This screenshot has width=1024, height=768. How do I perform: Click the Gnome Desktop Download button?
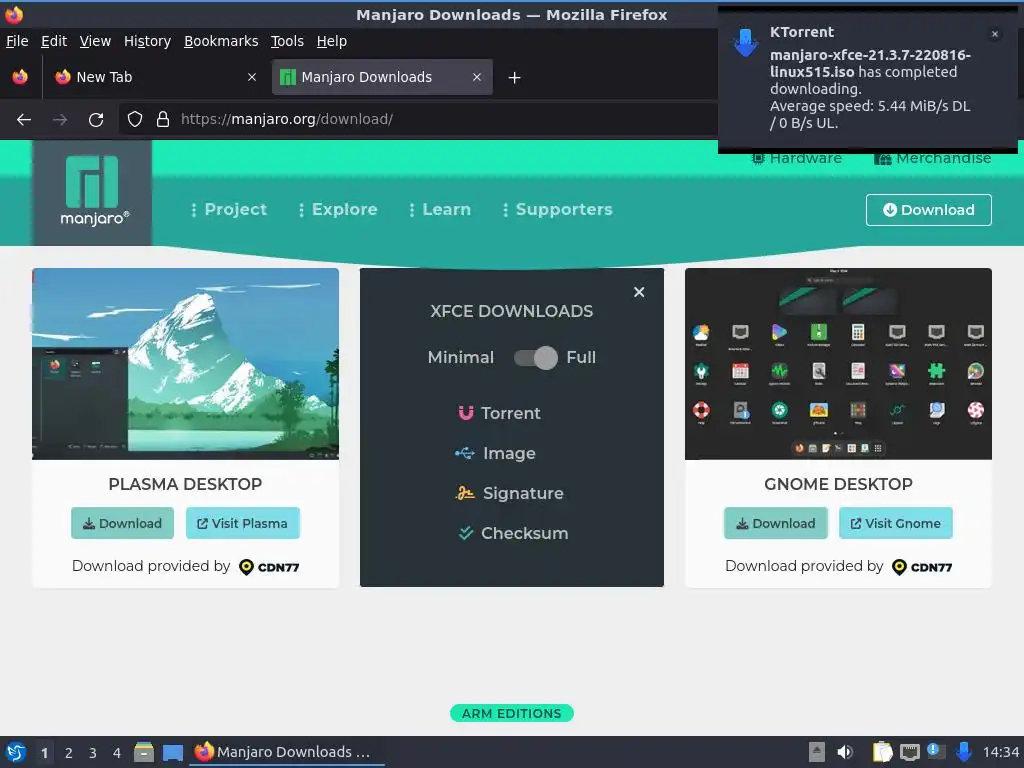click(x=775, y=523)
